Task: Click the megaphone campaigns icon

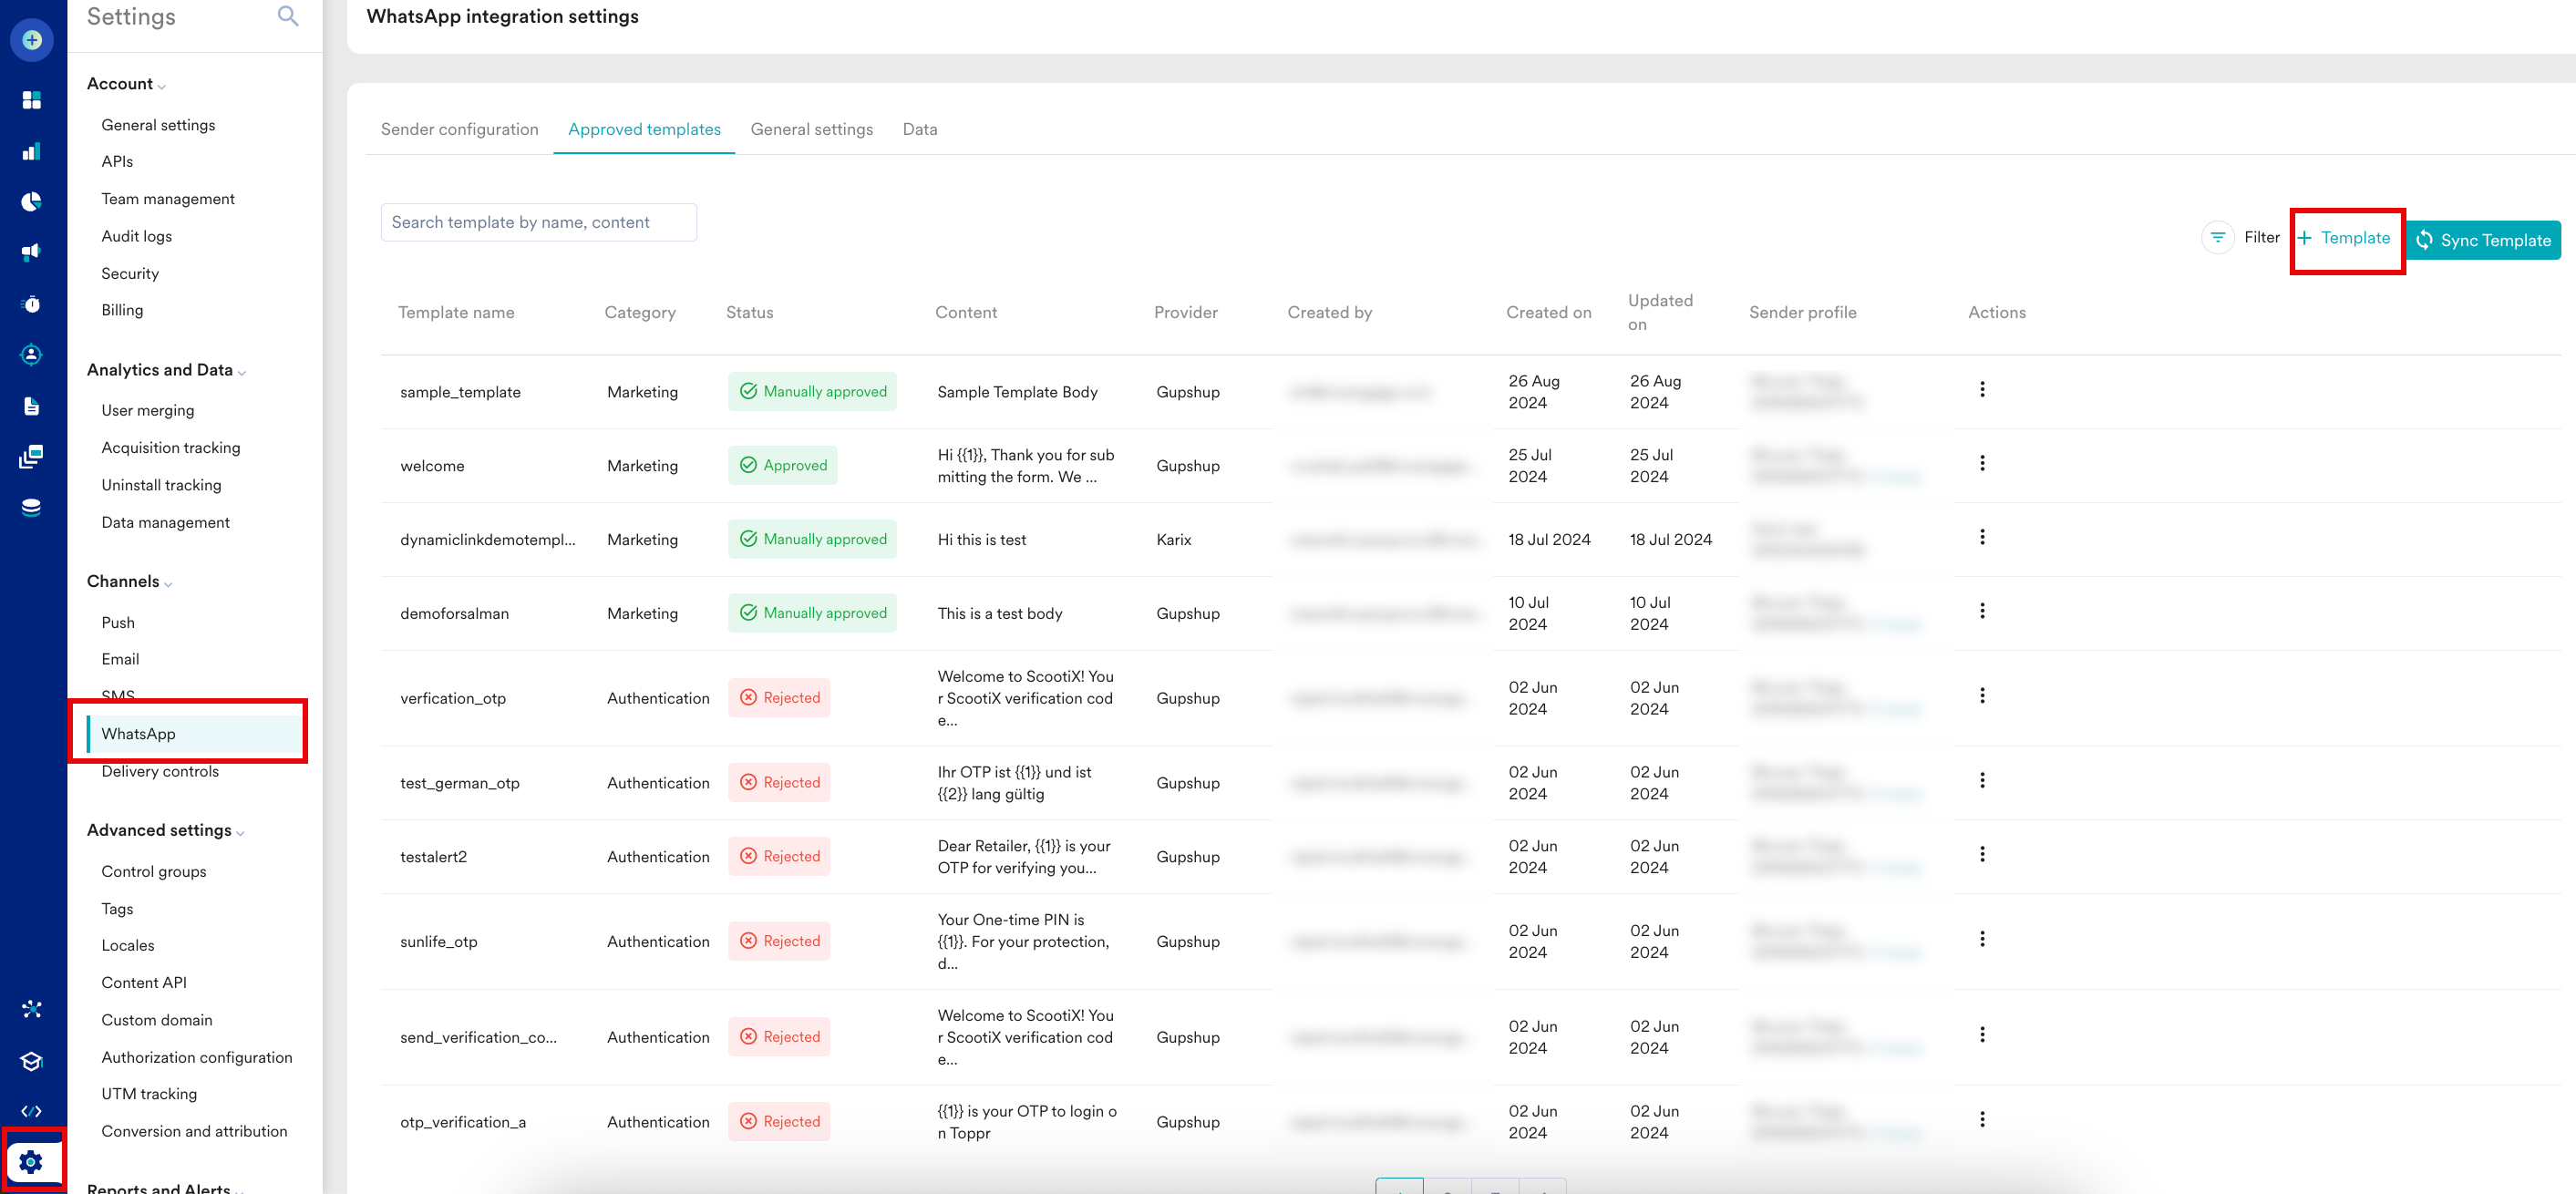Action: coord(32,252)
